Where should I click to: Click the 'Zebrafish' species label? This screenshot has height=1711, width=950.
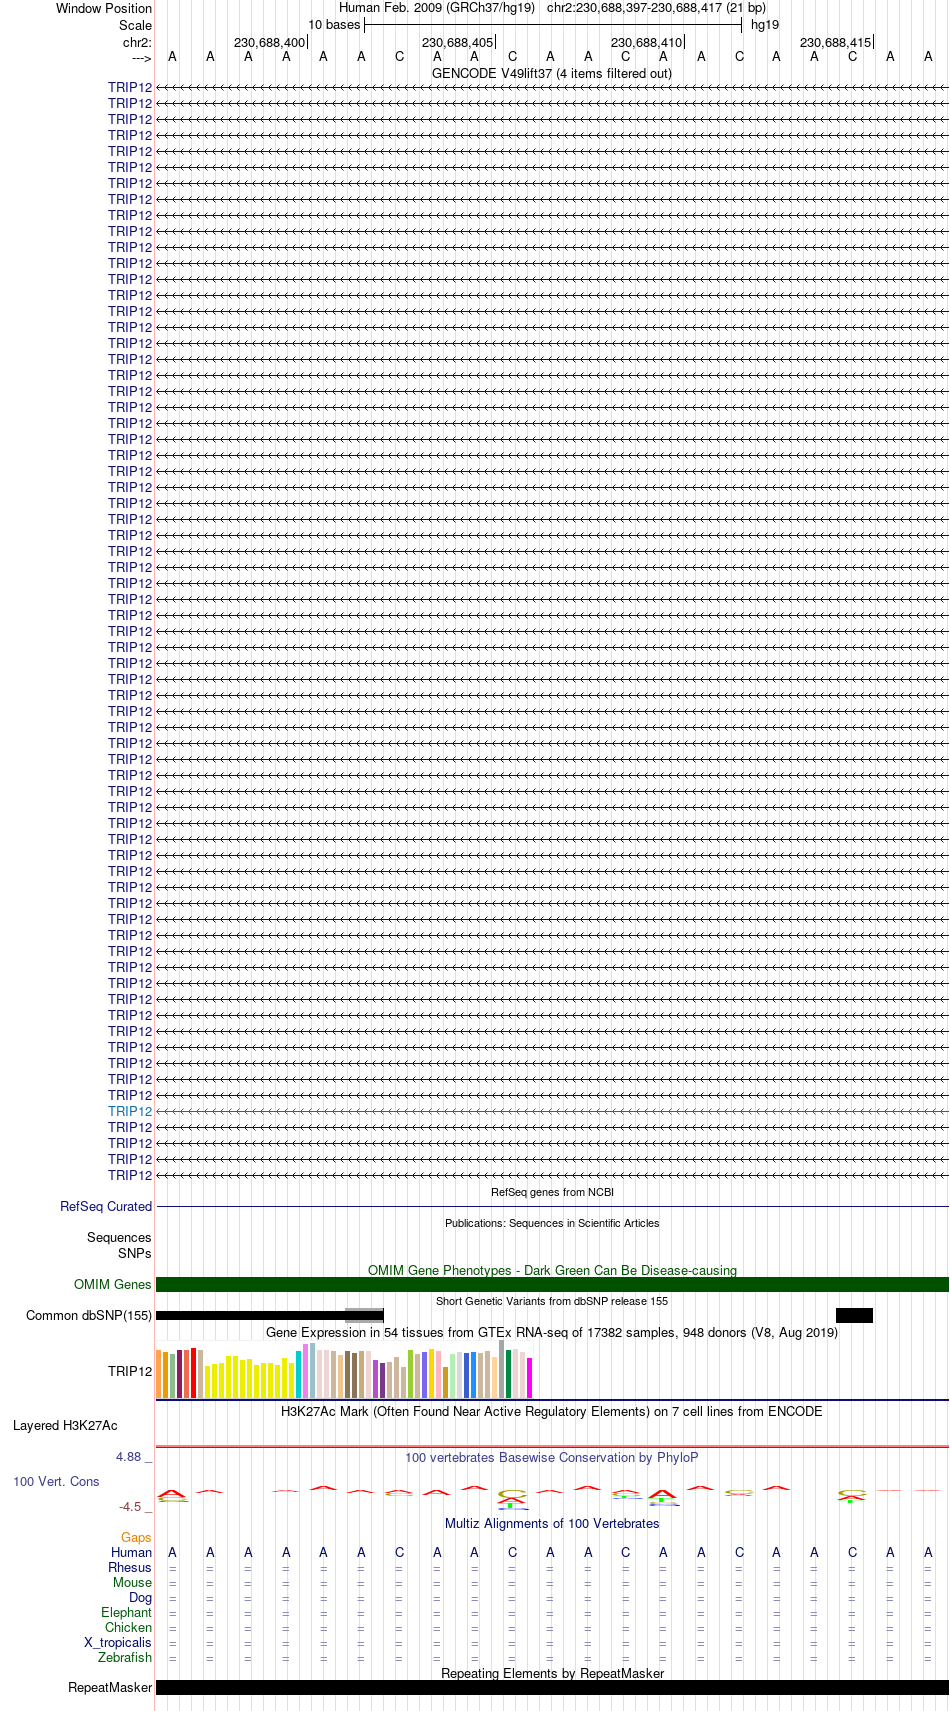(125, 1657)
